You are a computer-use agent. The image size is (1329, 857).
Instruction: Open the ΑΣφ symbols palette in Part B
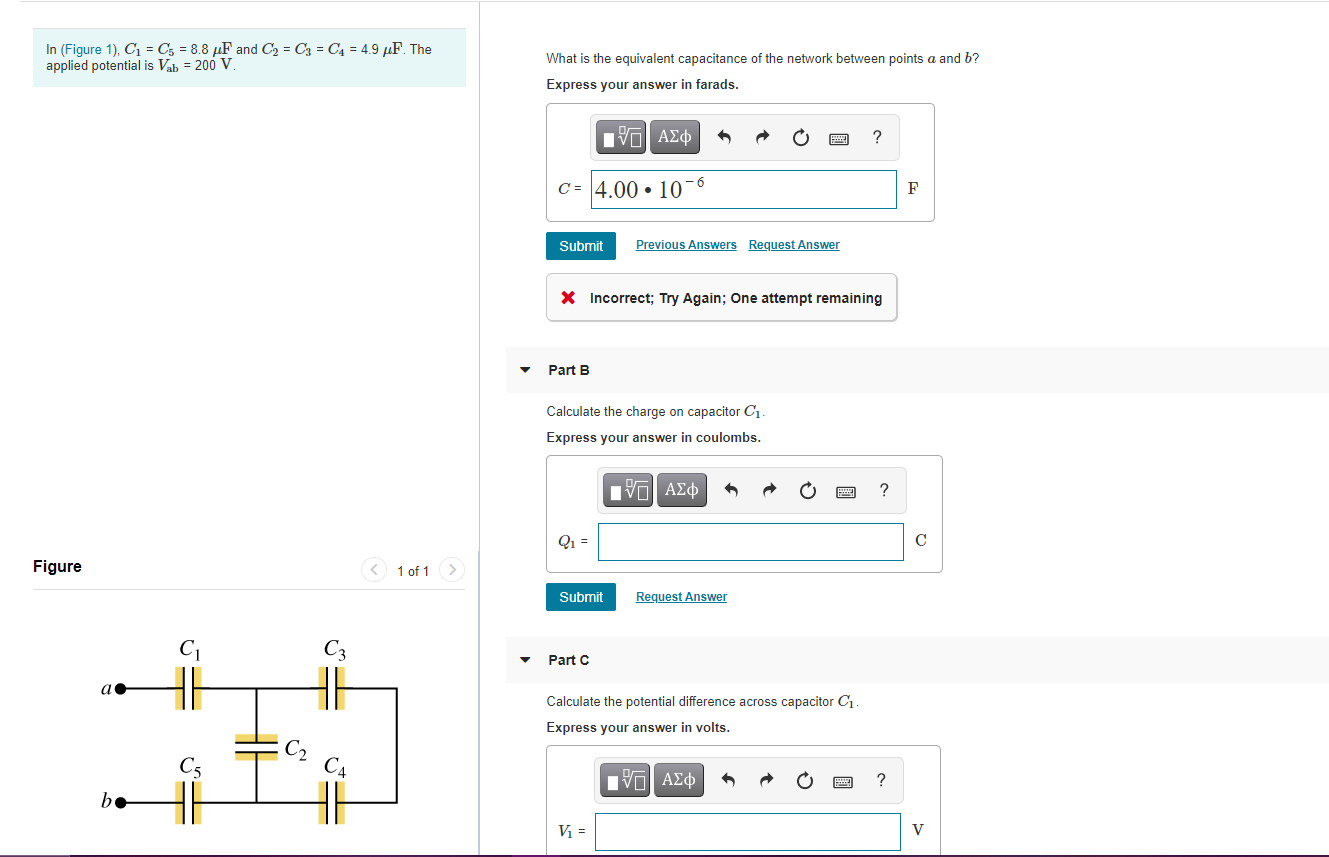pyautogui.click(x=681, y=490)
